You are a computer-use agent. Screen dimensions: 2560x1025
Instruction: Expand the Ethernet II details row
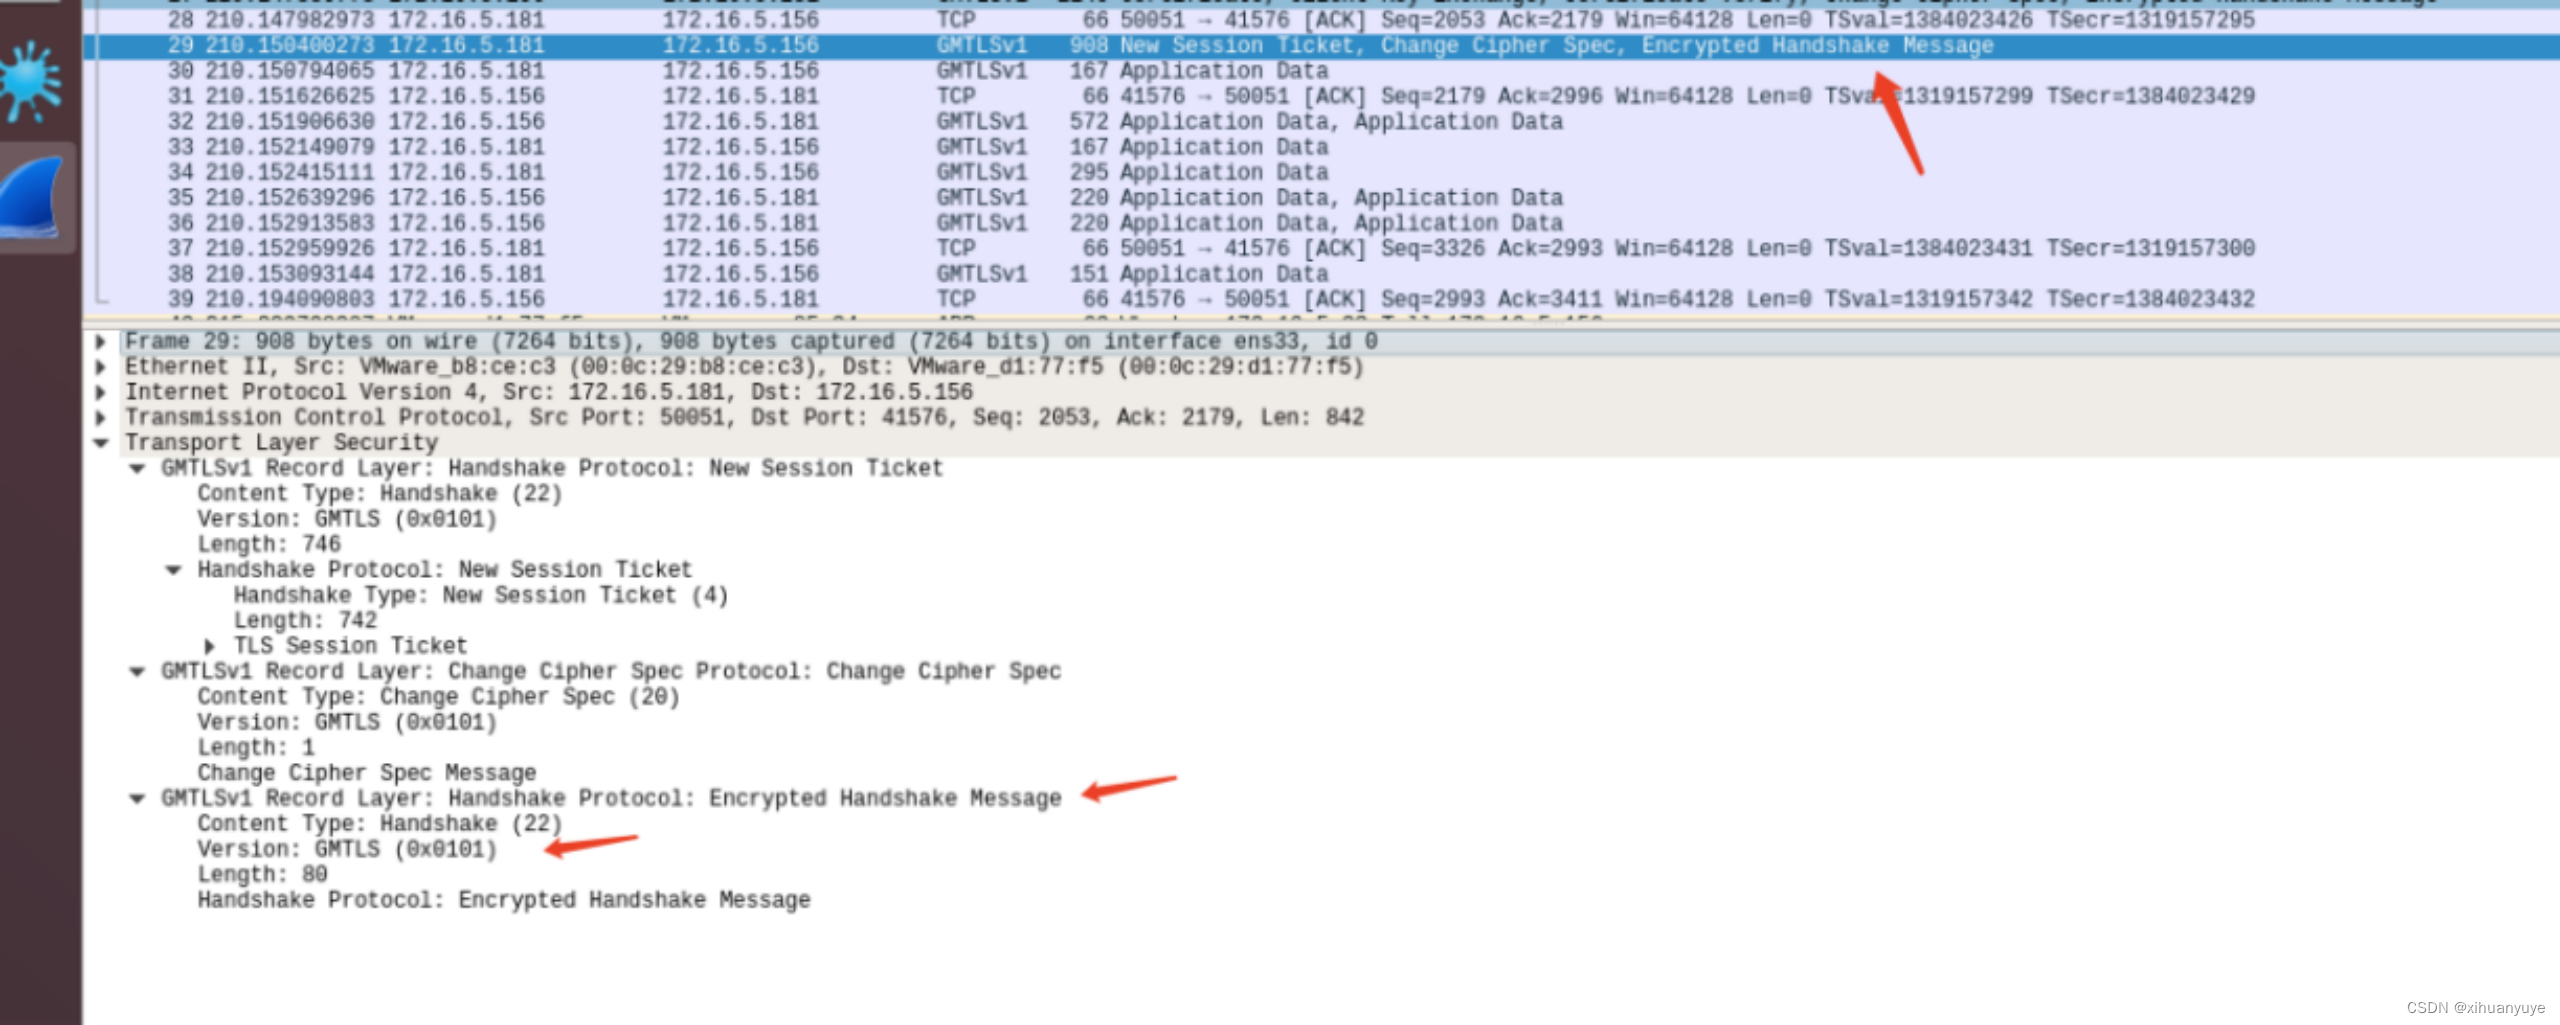pyautogui.click(x=100, y=367)
